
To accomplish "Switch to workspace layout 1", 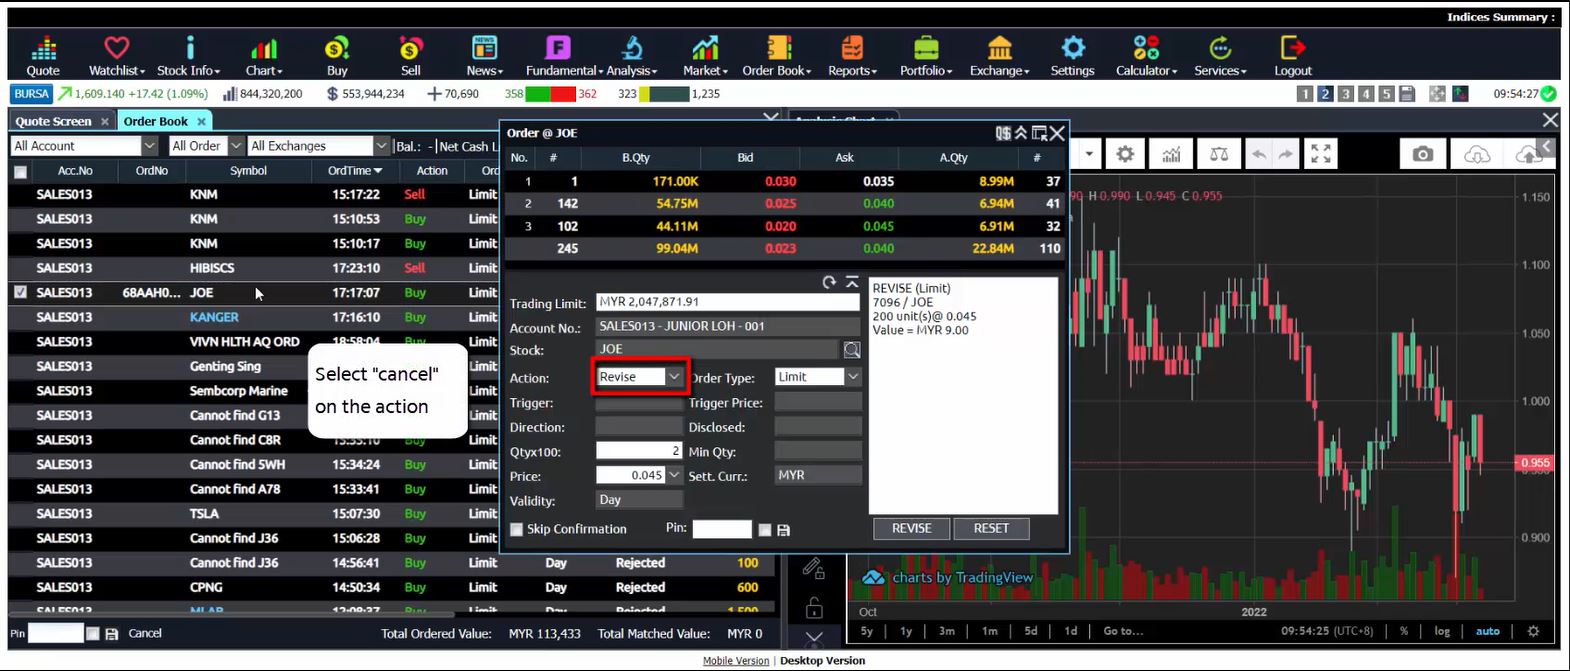I will coord(1305,94).
